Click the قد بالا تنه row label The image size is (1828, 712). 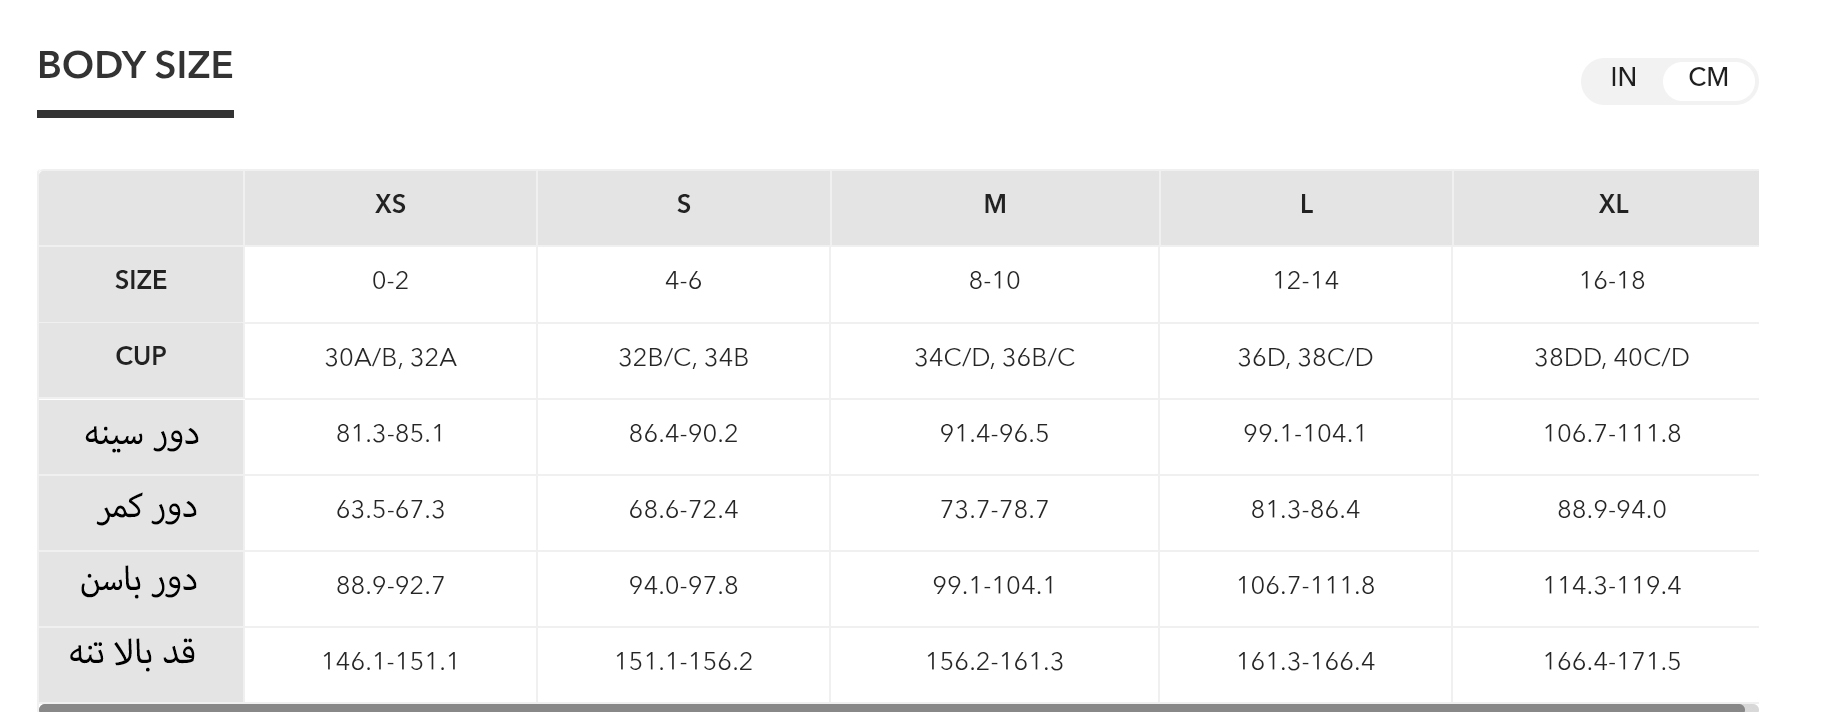132,654
